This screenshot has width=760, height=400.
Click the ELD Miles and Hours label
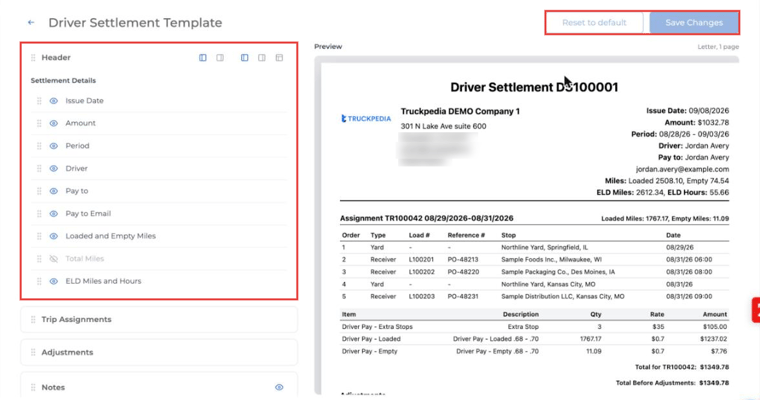coord(103,281)
